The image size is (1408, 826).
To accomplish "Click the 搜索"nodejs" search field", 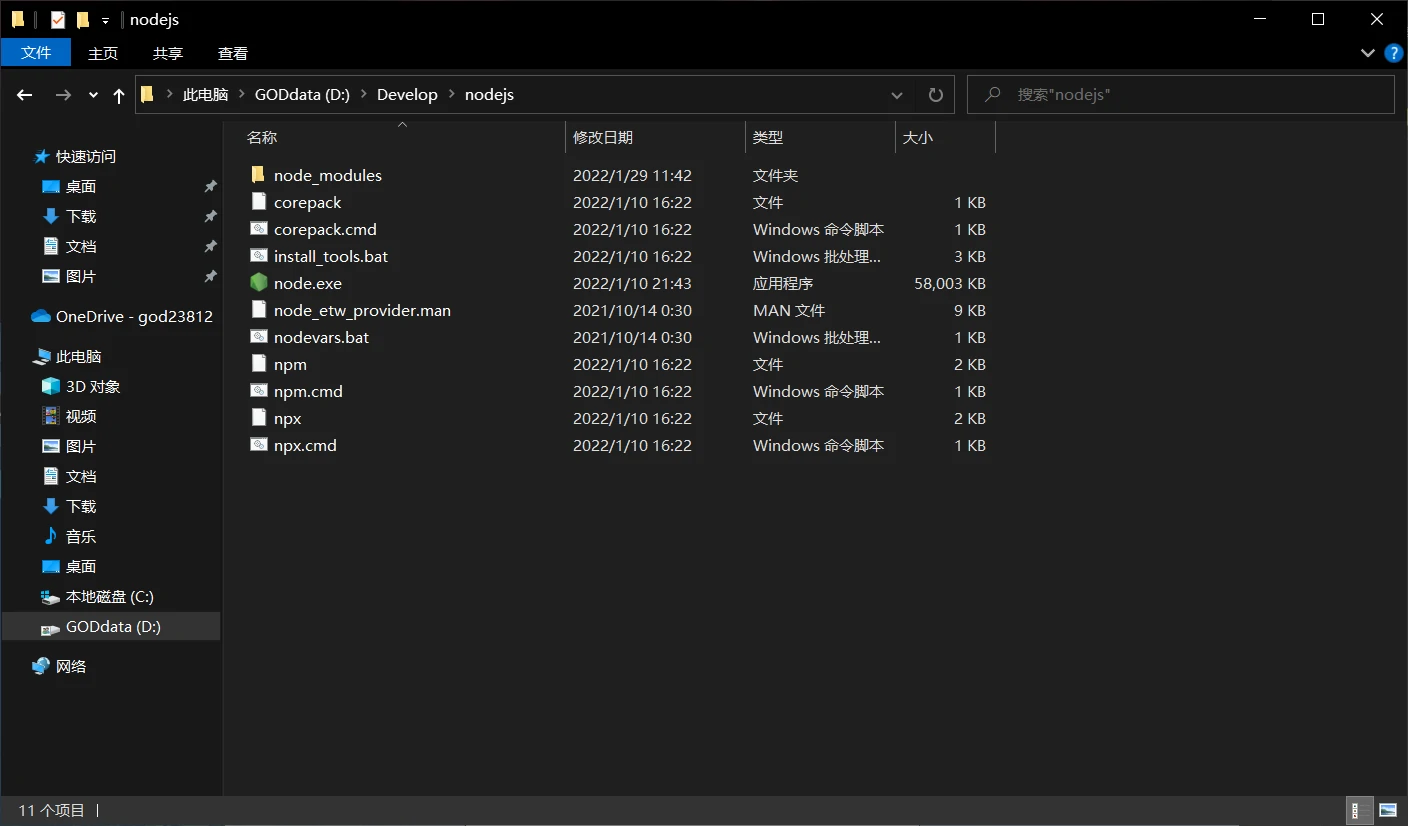I will tap(1180, 95).
